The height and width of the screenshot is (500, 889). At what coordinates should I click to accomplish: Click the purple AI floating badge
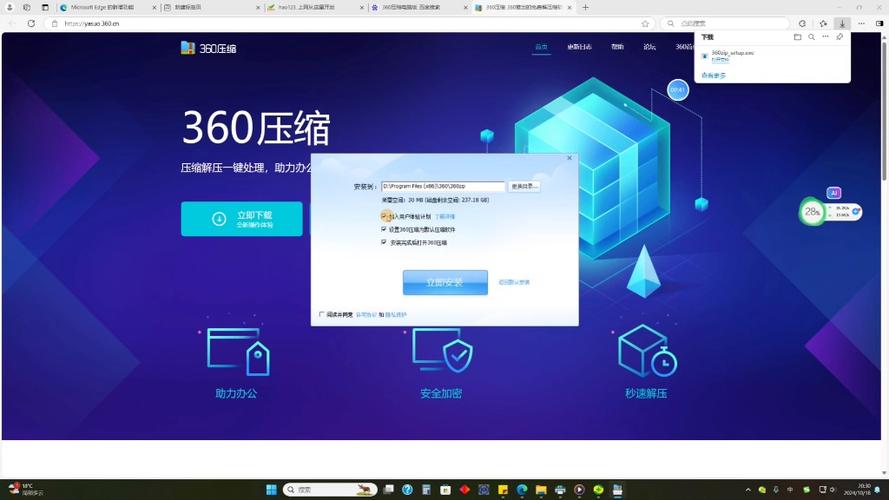point(833,193)
